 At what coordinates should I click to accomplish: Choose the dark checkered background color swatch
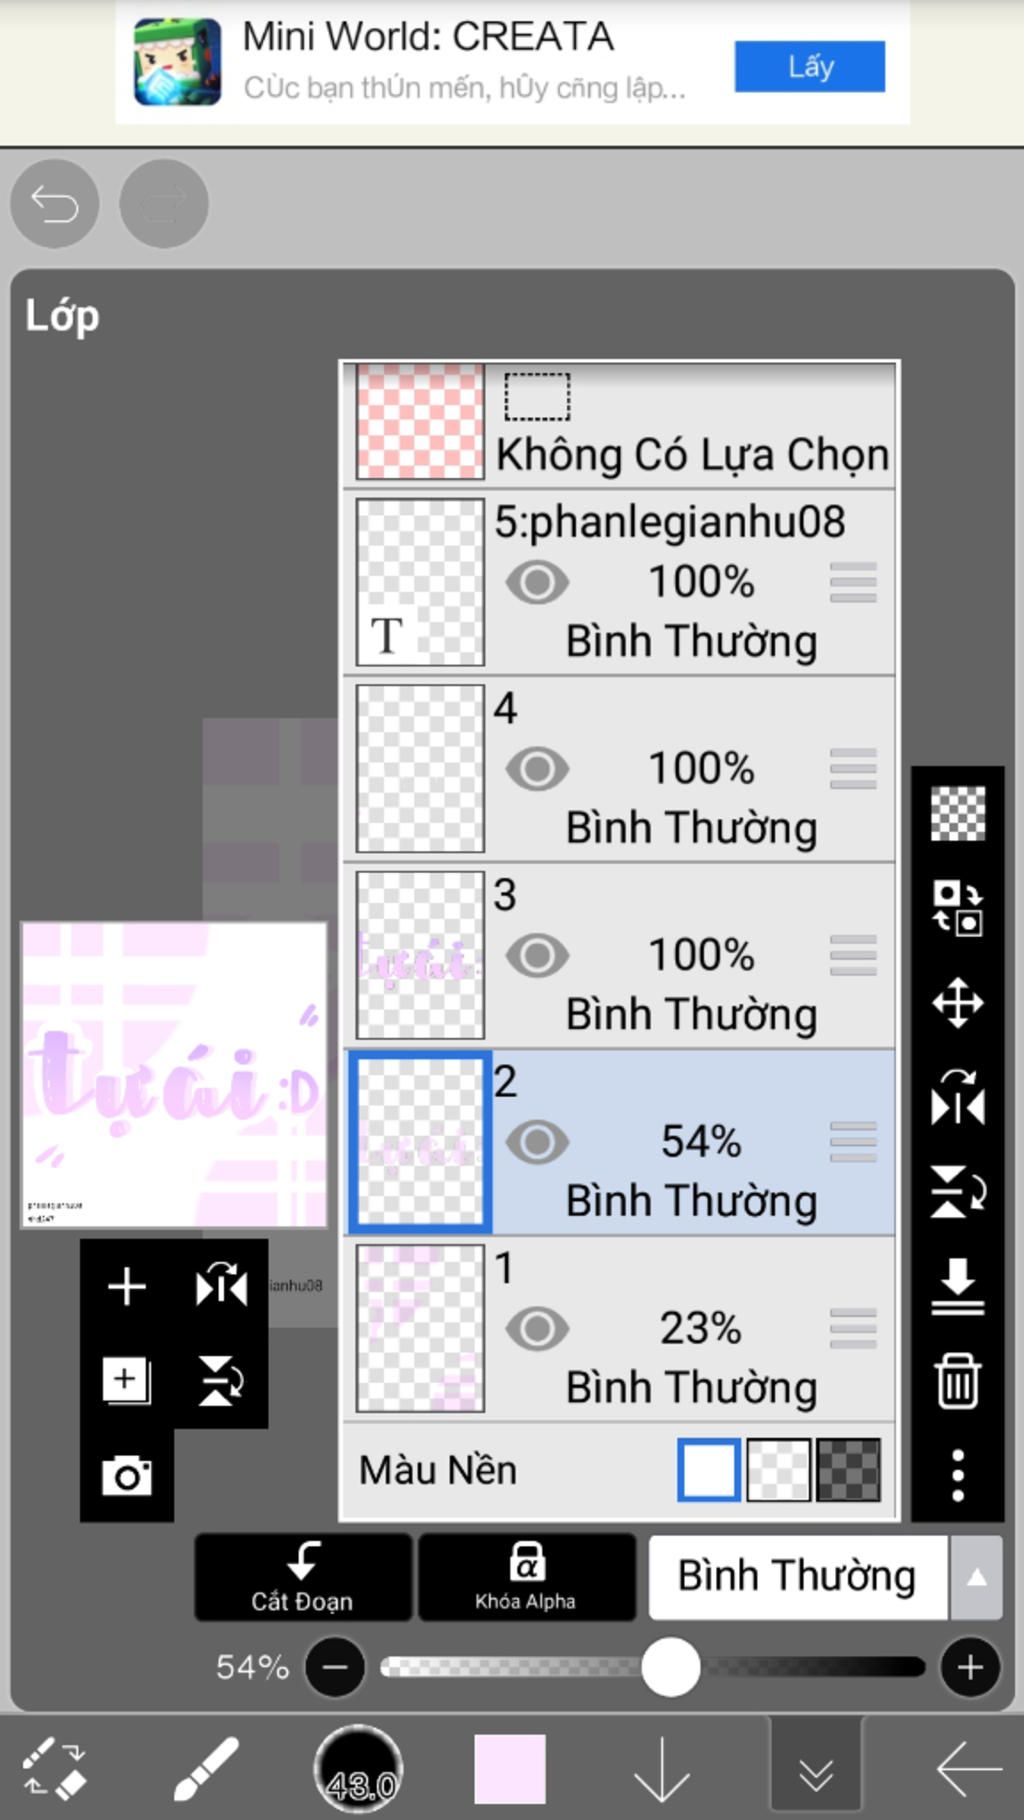tap(848, 1470)
